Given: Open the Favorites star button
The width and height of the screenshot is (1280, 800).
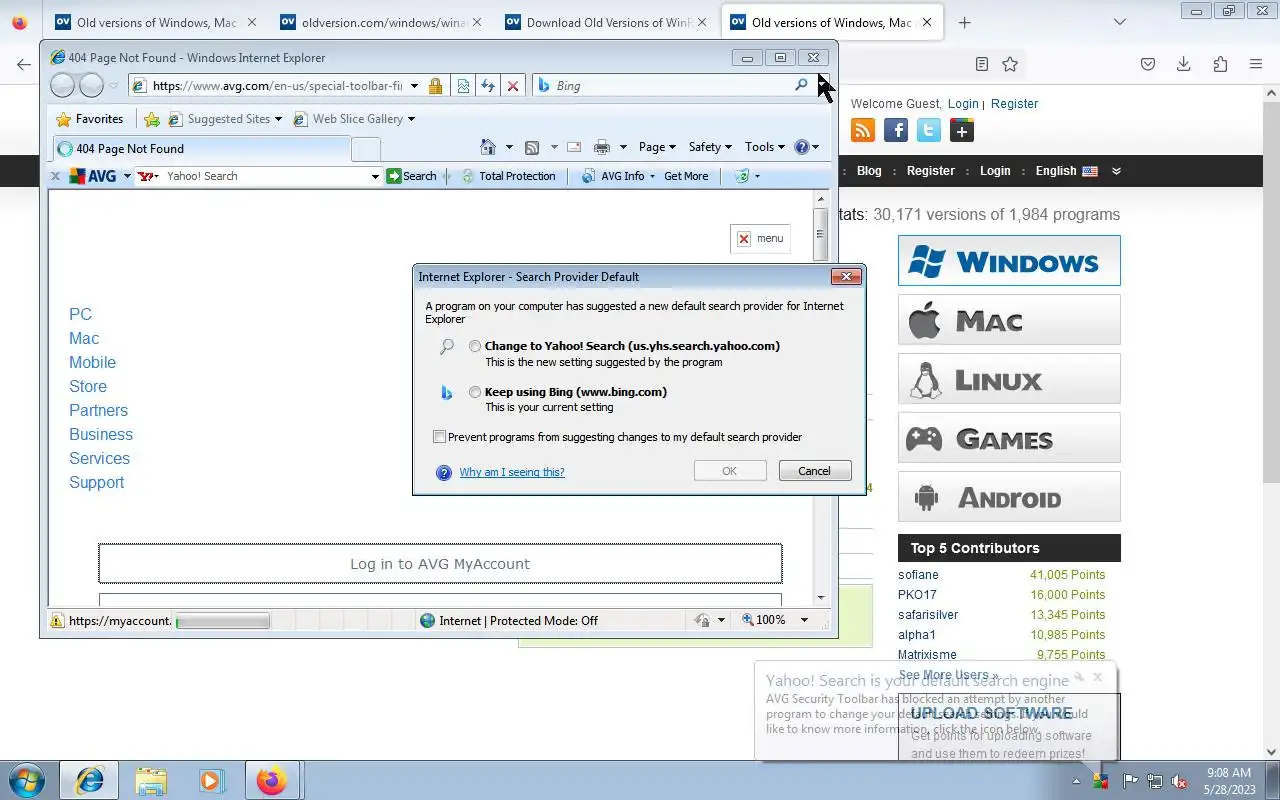Looking at the screenshot, I should (x=91, y=119).
